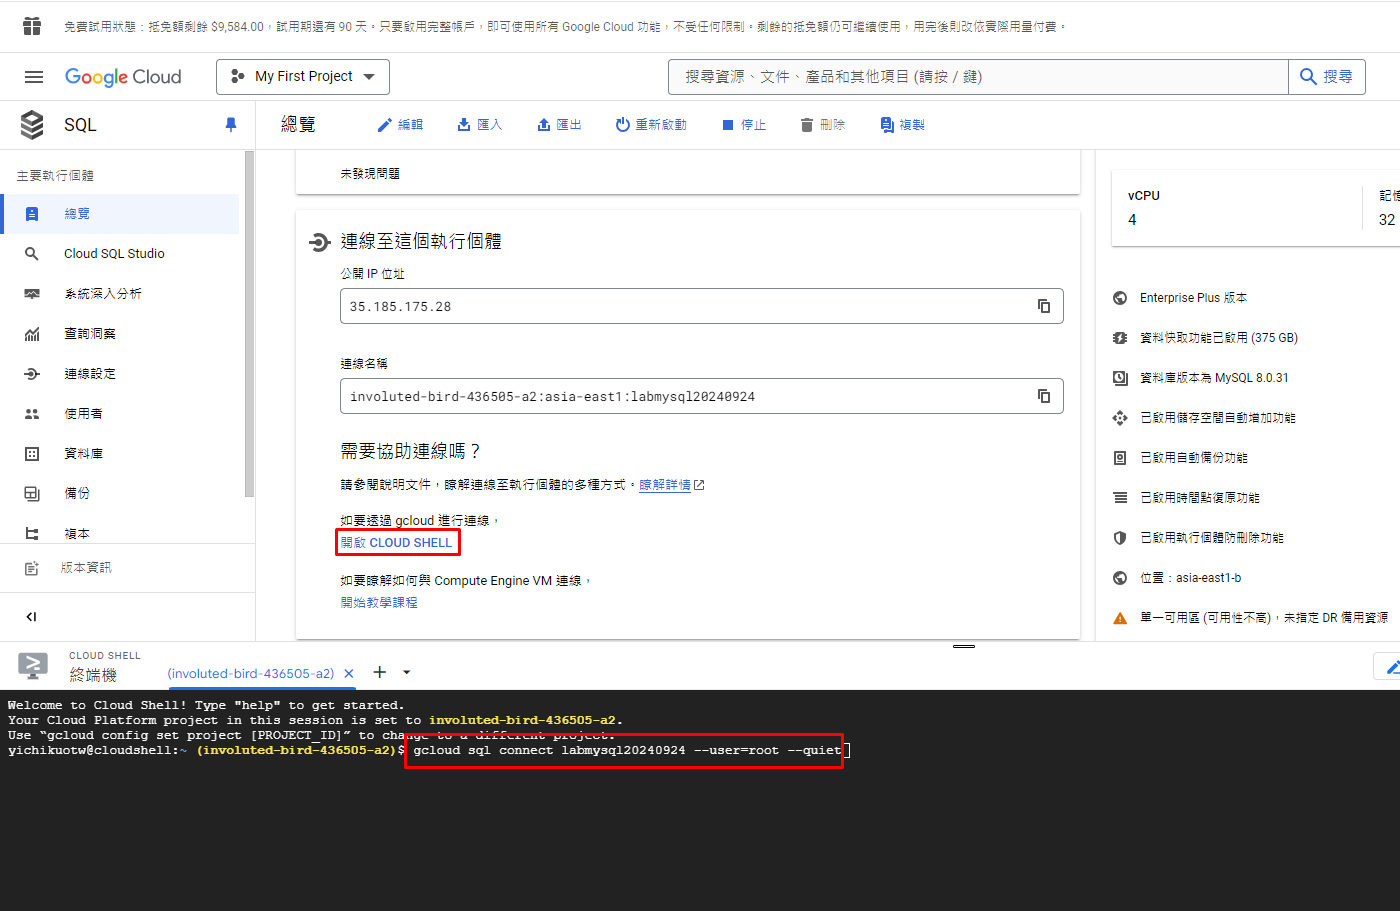Click the vCPU value 4
The image size is (1400, 911).
(1132, 220)
